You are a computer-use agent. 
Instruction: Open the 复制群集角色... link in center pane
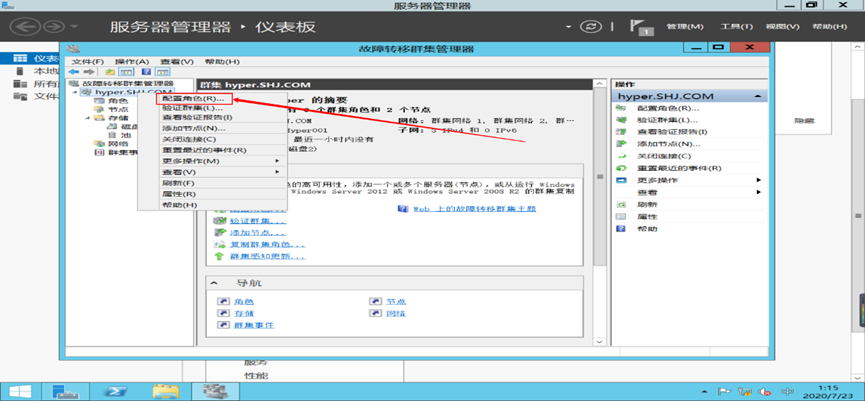pyautogui.click(x=268, y=244)
